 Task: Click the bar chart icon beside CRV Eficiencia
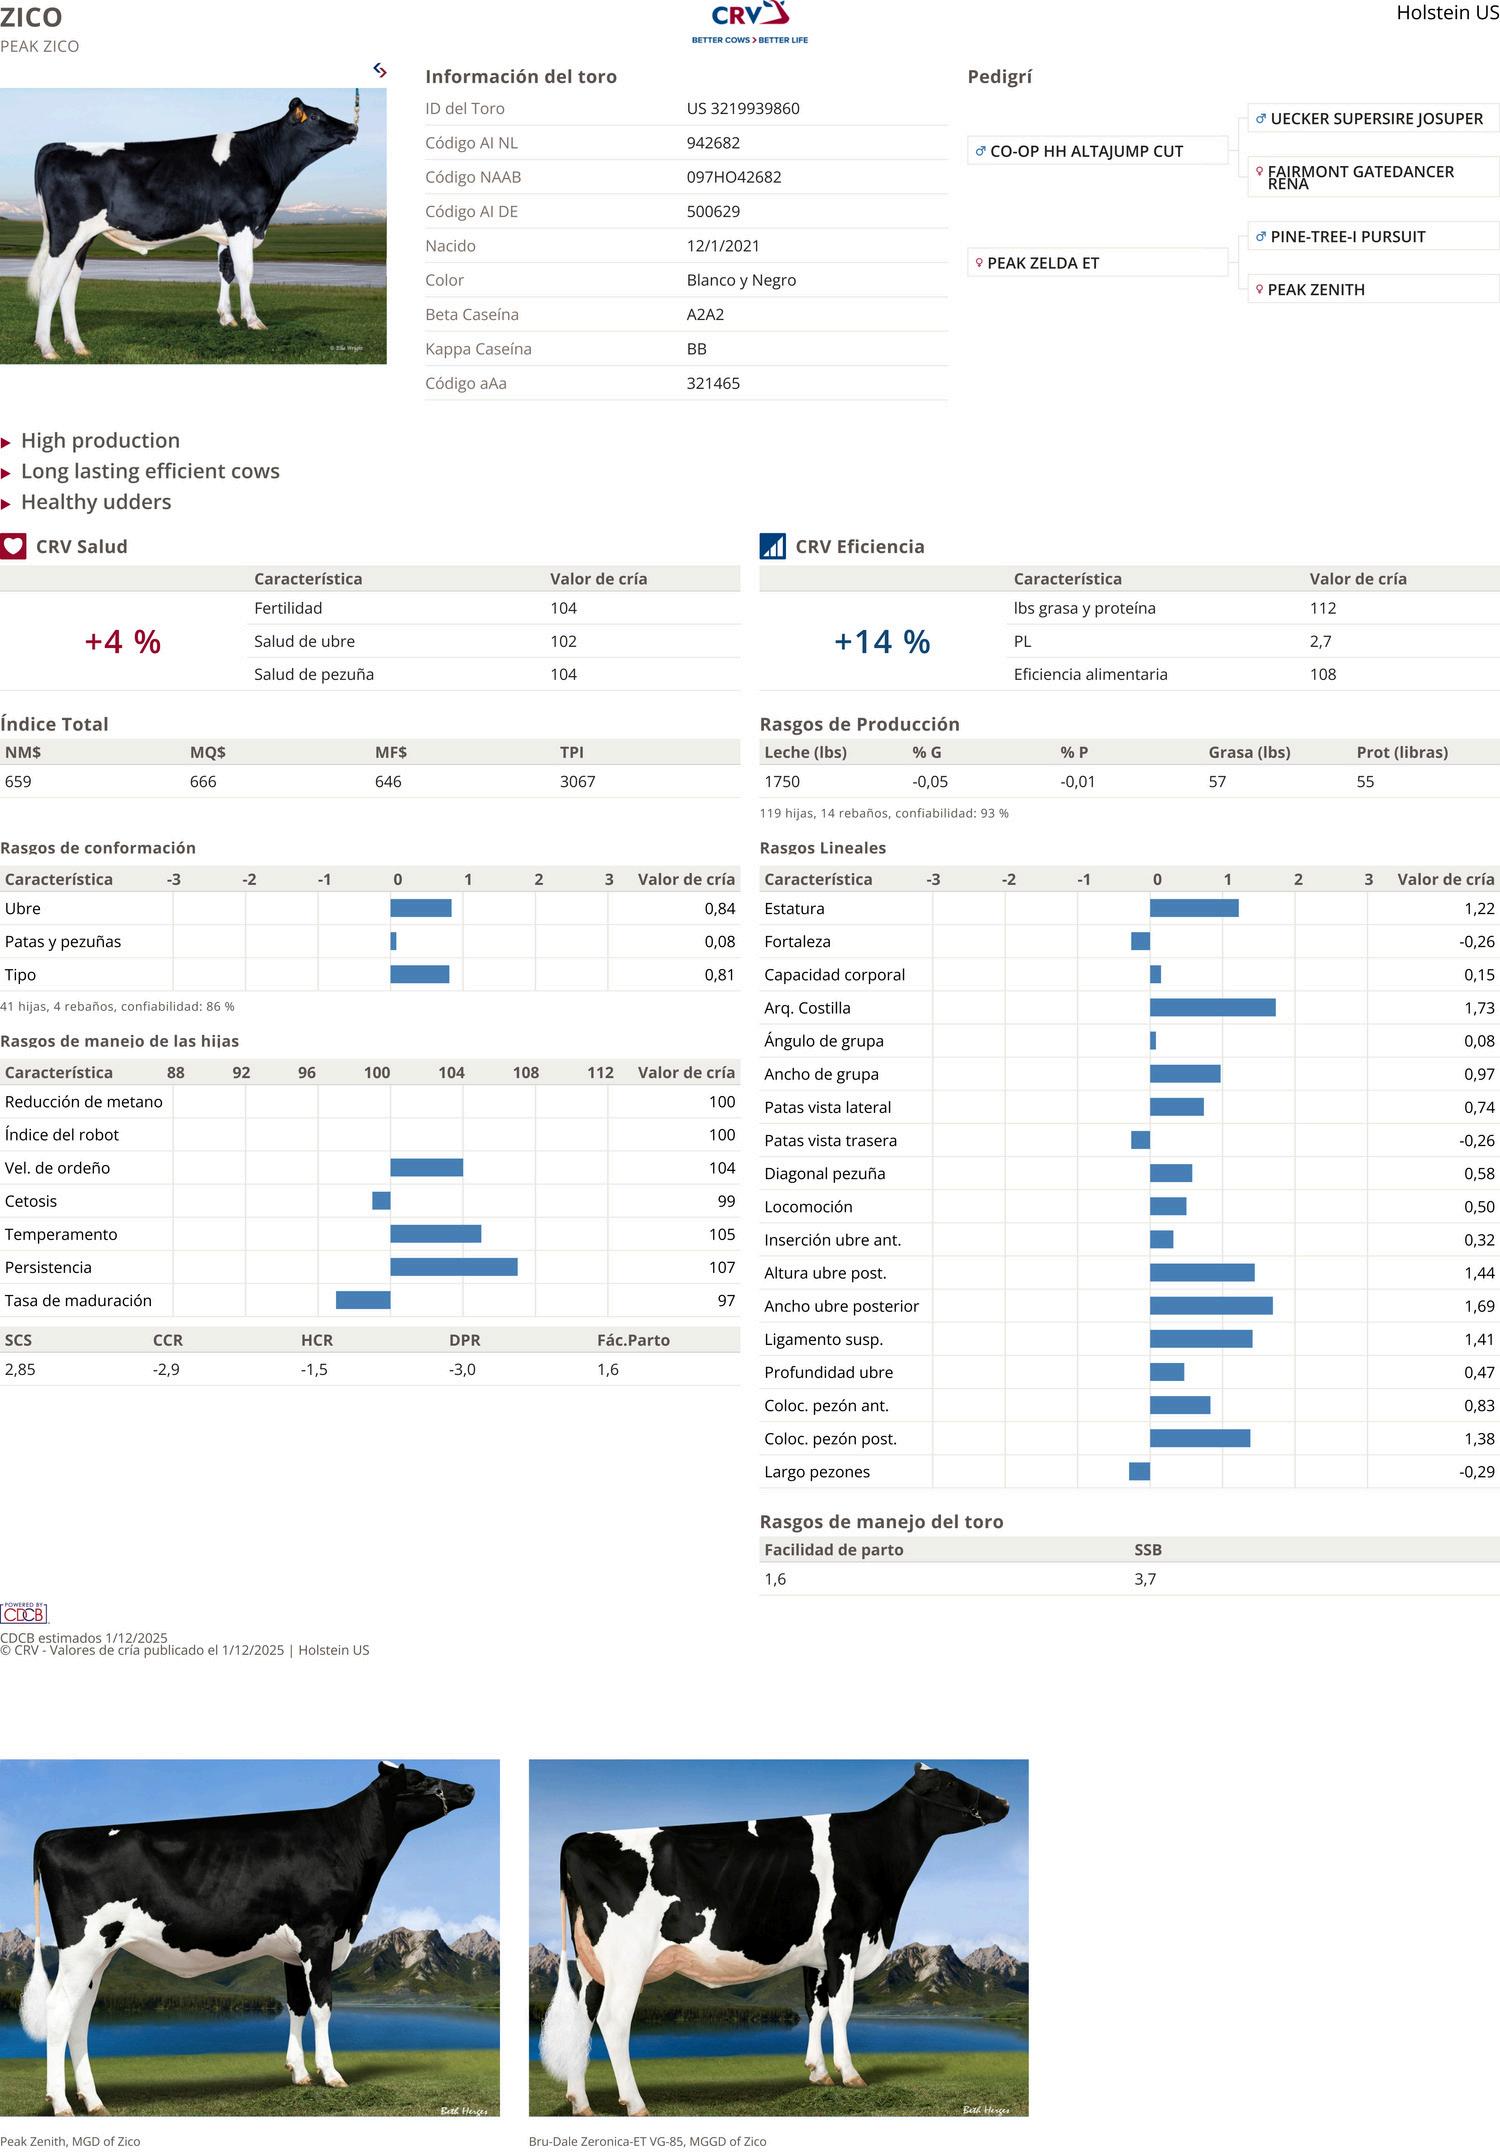[x=773, y=546]
